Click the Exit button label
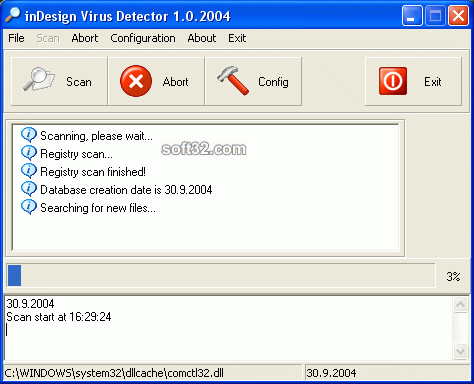 [433, 82]
